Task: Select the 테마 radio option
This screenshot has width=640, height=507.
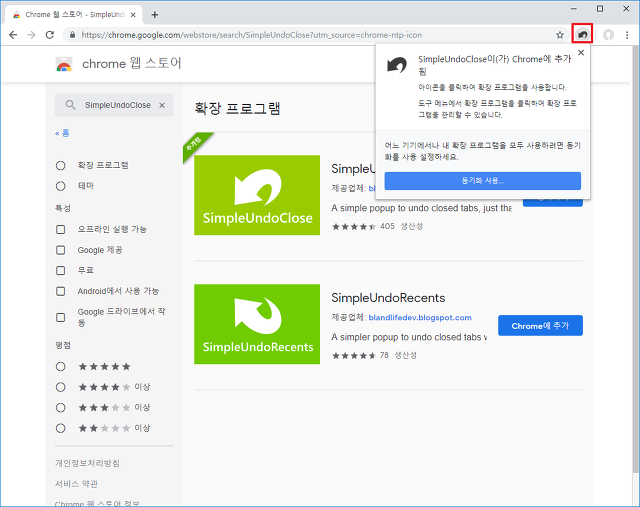Action: pyautogui.click(x=60, y=186)
